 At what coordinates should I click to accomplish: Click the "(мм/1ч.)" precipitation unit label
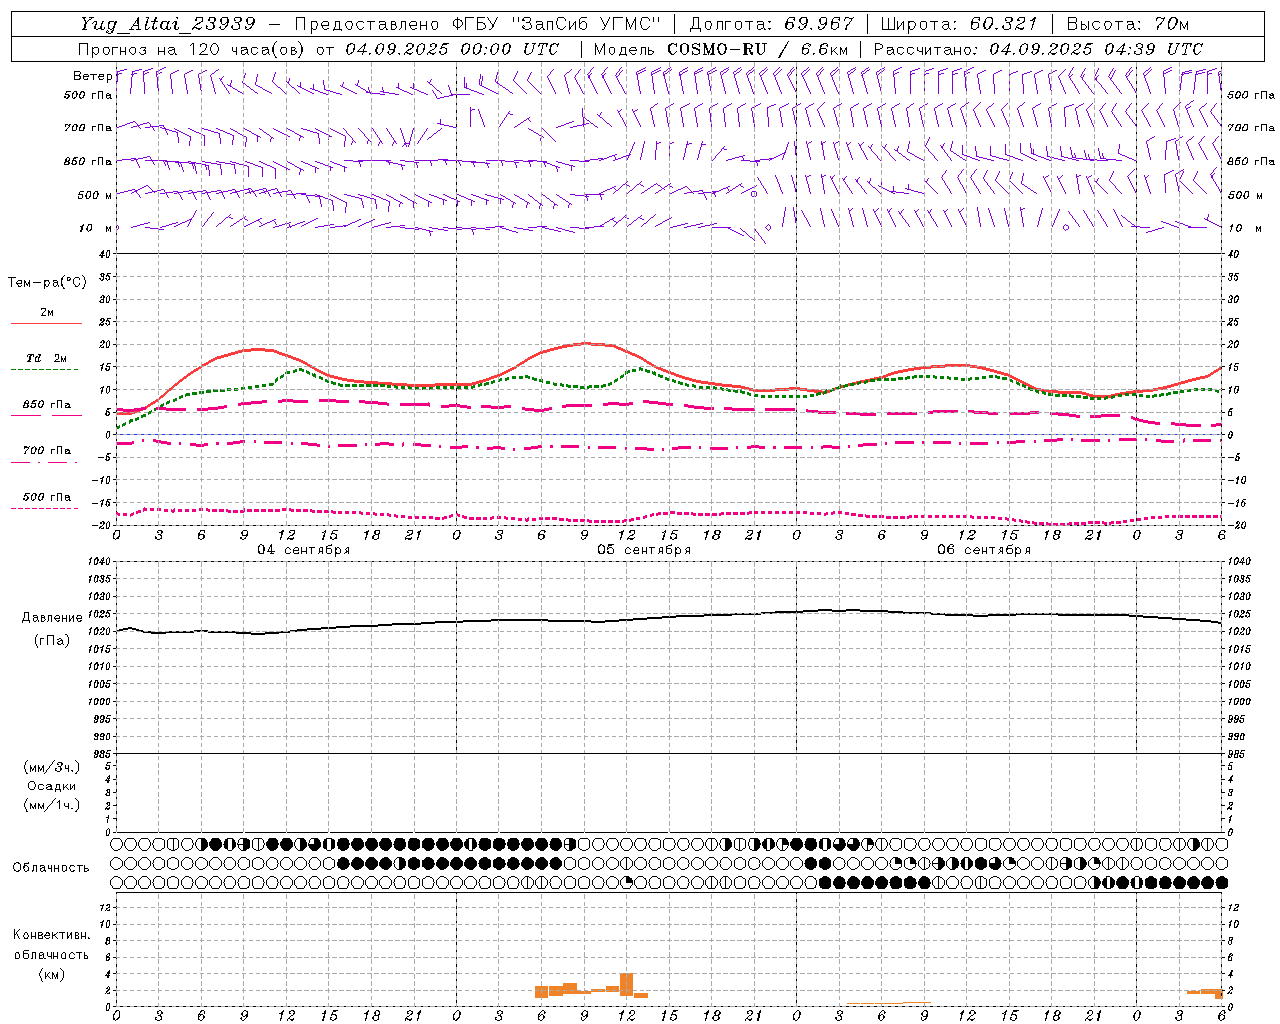52,805
